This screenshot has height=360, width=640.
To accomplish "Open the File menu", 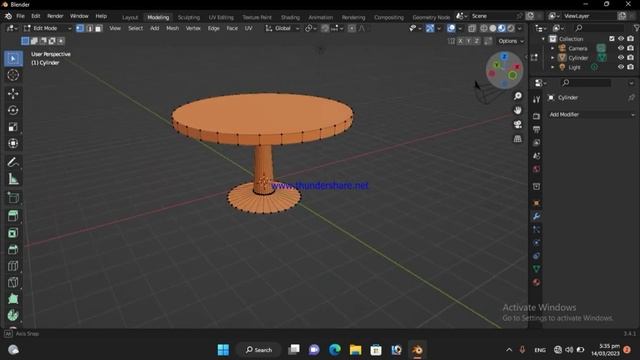I will pyautogui.click(x=20, y=16).
